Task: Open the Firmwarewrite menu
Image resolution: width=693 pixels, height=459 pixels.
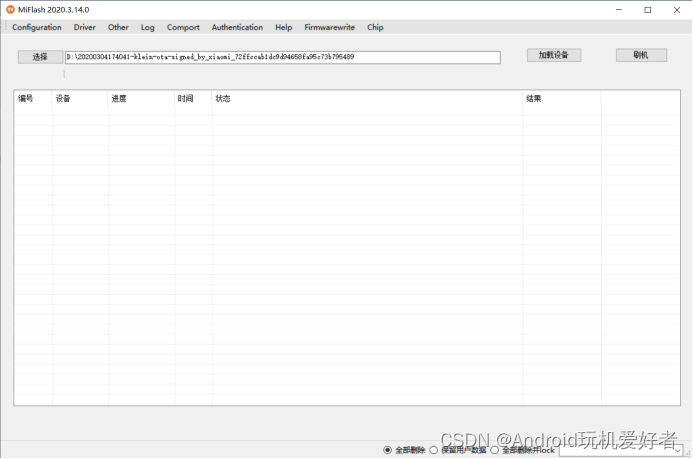Action: [x=329, y=27]
